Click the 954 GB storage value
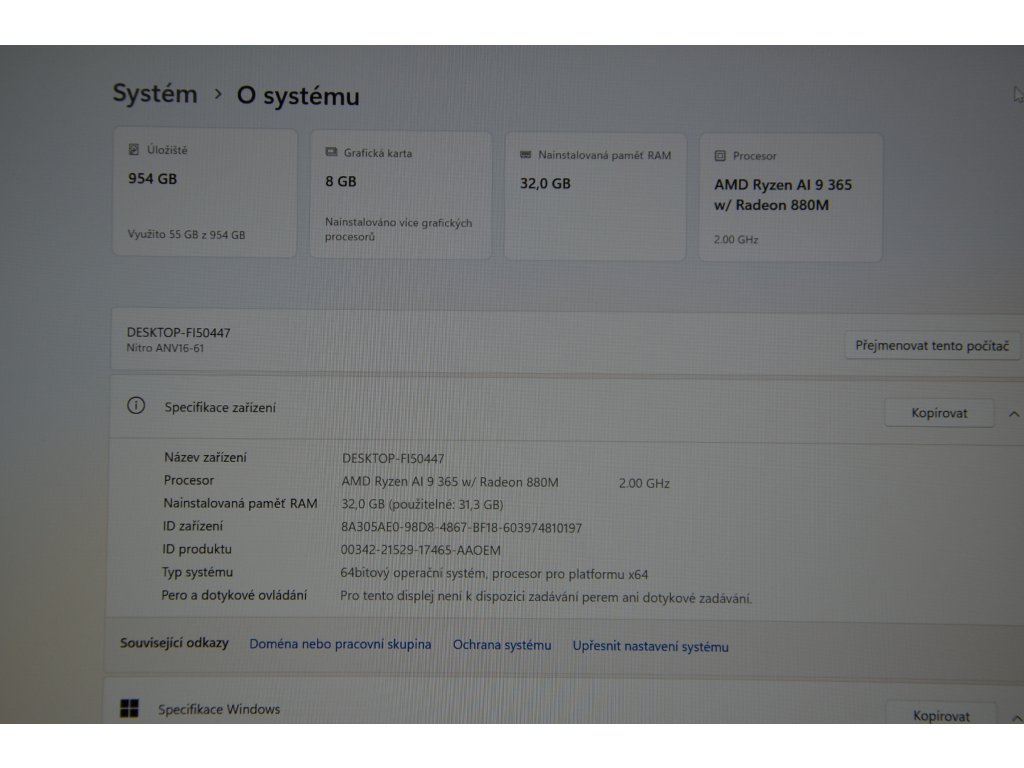Image resolution: width=1024 pixels, height=768 pixels. (152, 178)
